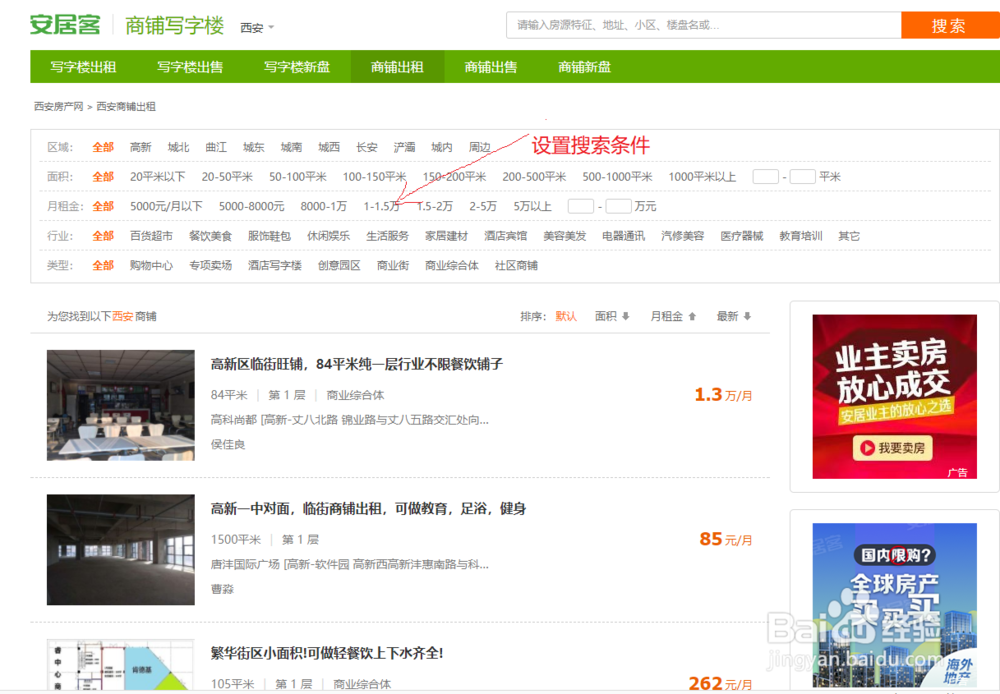The image size is (1000, 694).
Task: Sort listings by 默认
Action: pyautogui.click(x=566, y=316)
